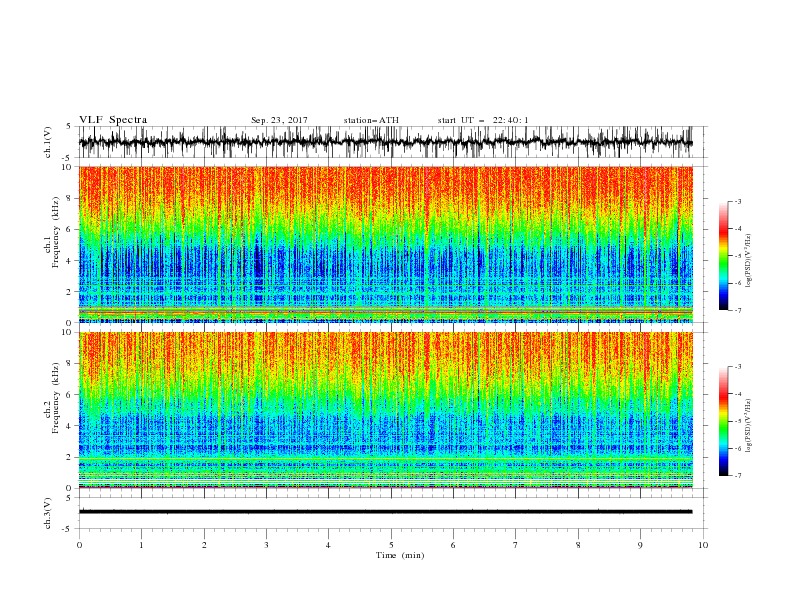792x612 pixels.
Task: Click the ch.2 spectrogram color bar
Action: 723,421
